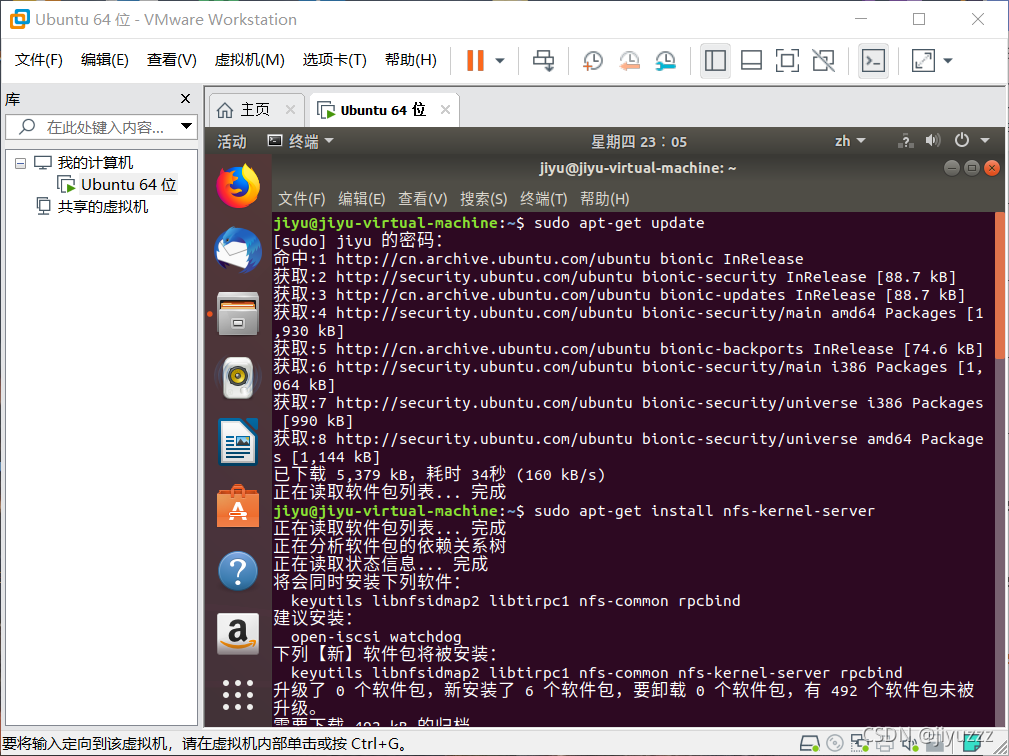
Task: Toggle the thumbnail bar view icon
Action: (752, 60)
